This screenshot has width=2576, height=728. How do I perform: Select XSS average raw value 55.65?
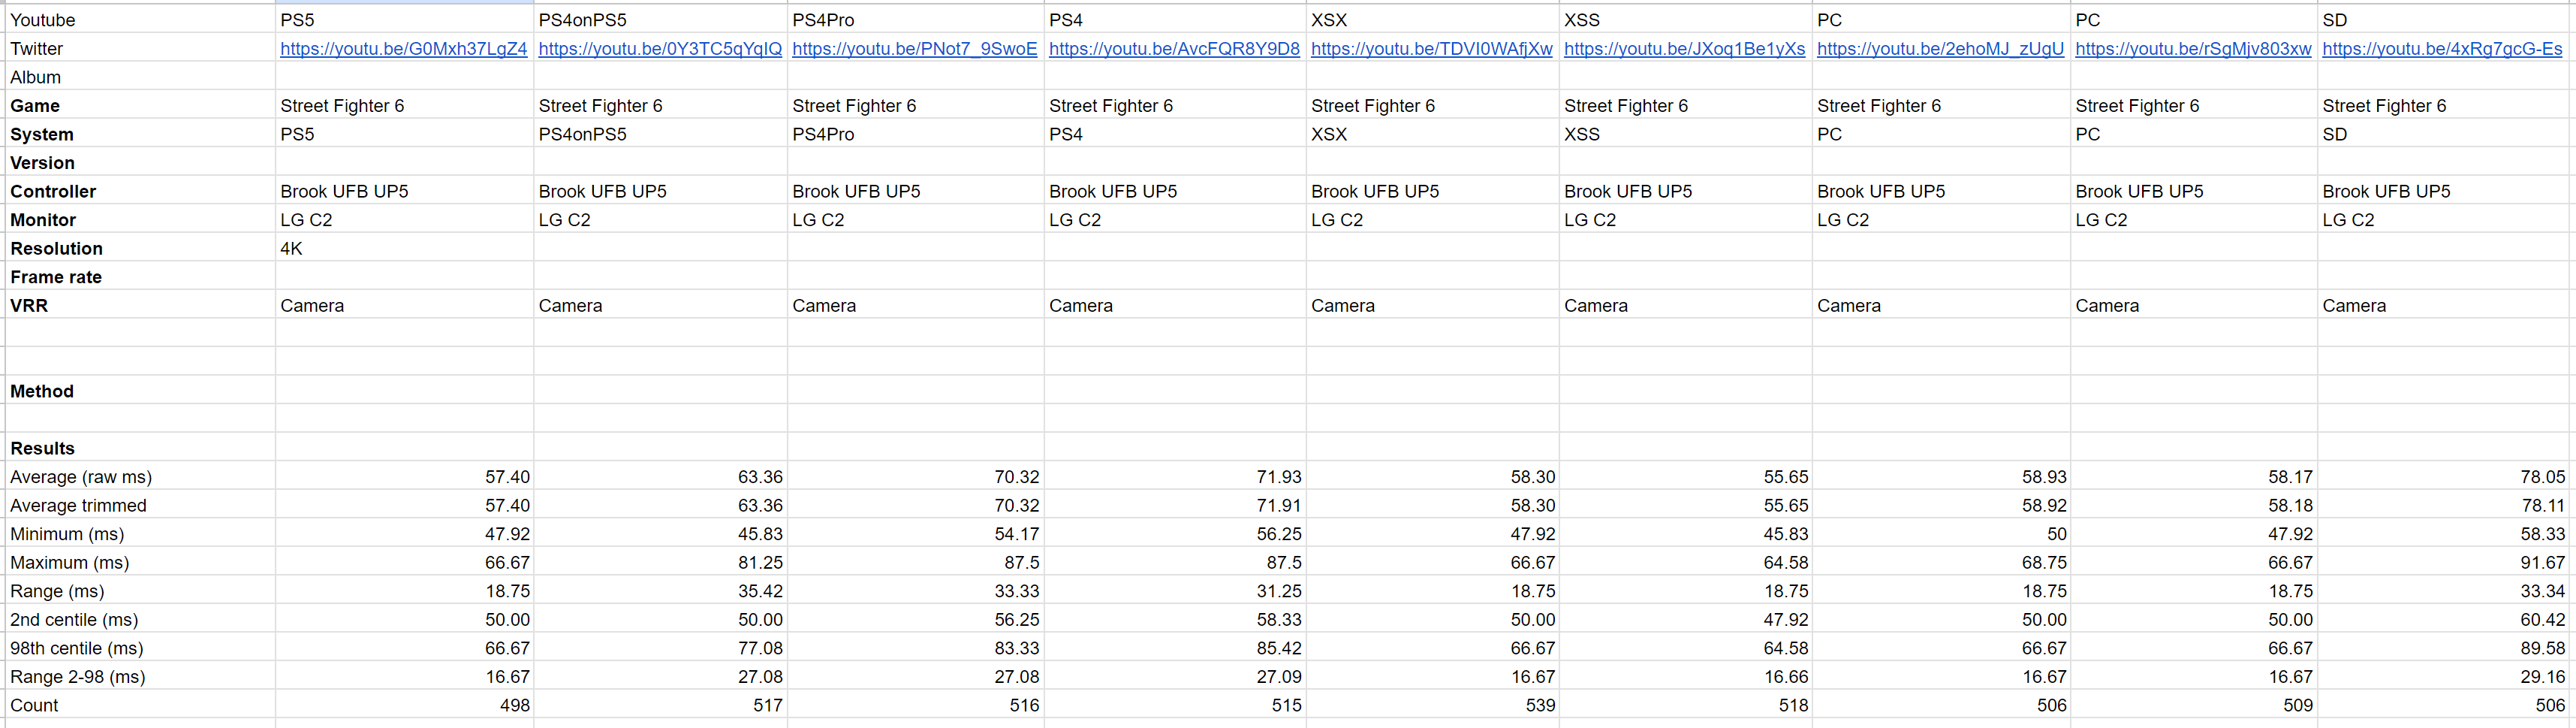coord(1686,477)
